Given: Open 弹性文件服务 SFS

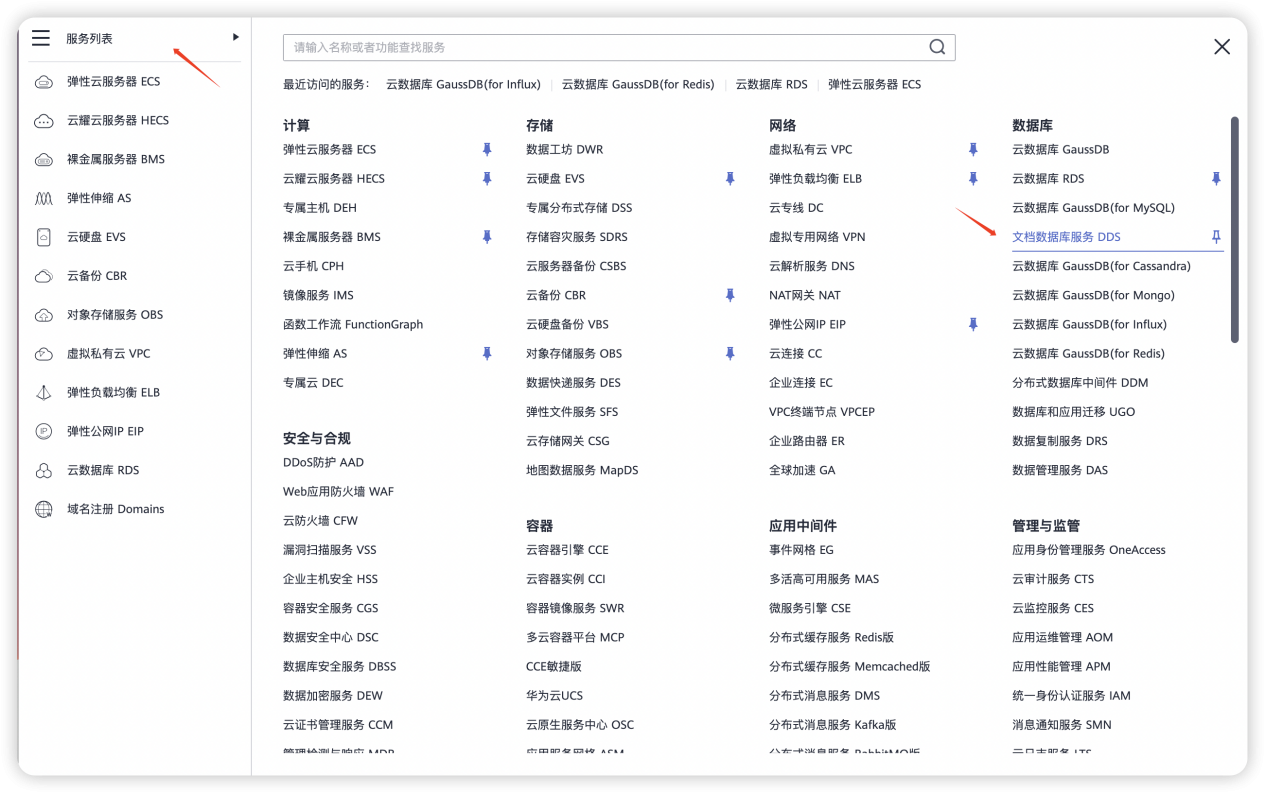Looking at the screenshot, I should click(572, 412).
